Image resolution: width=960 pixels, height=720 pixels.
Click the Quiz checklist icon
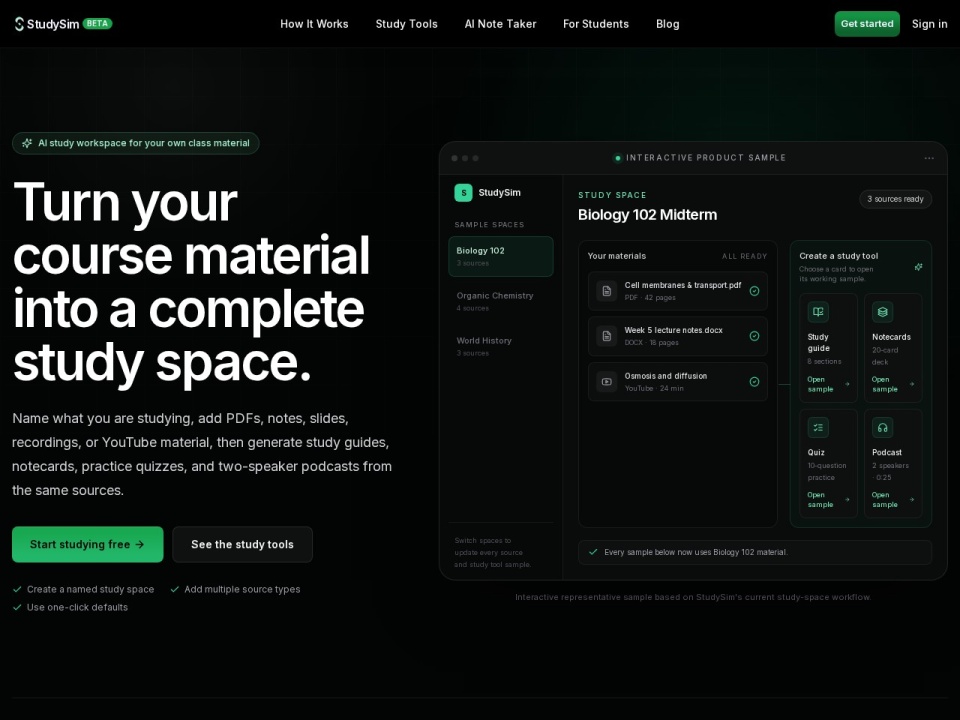pyautogui.click(x=818, y=427)
